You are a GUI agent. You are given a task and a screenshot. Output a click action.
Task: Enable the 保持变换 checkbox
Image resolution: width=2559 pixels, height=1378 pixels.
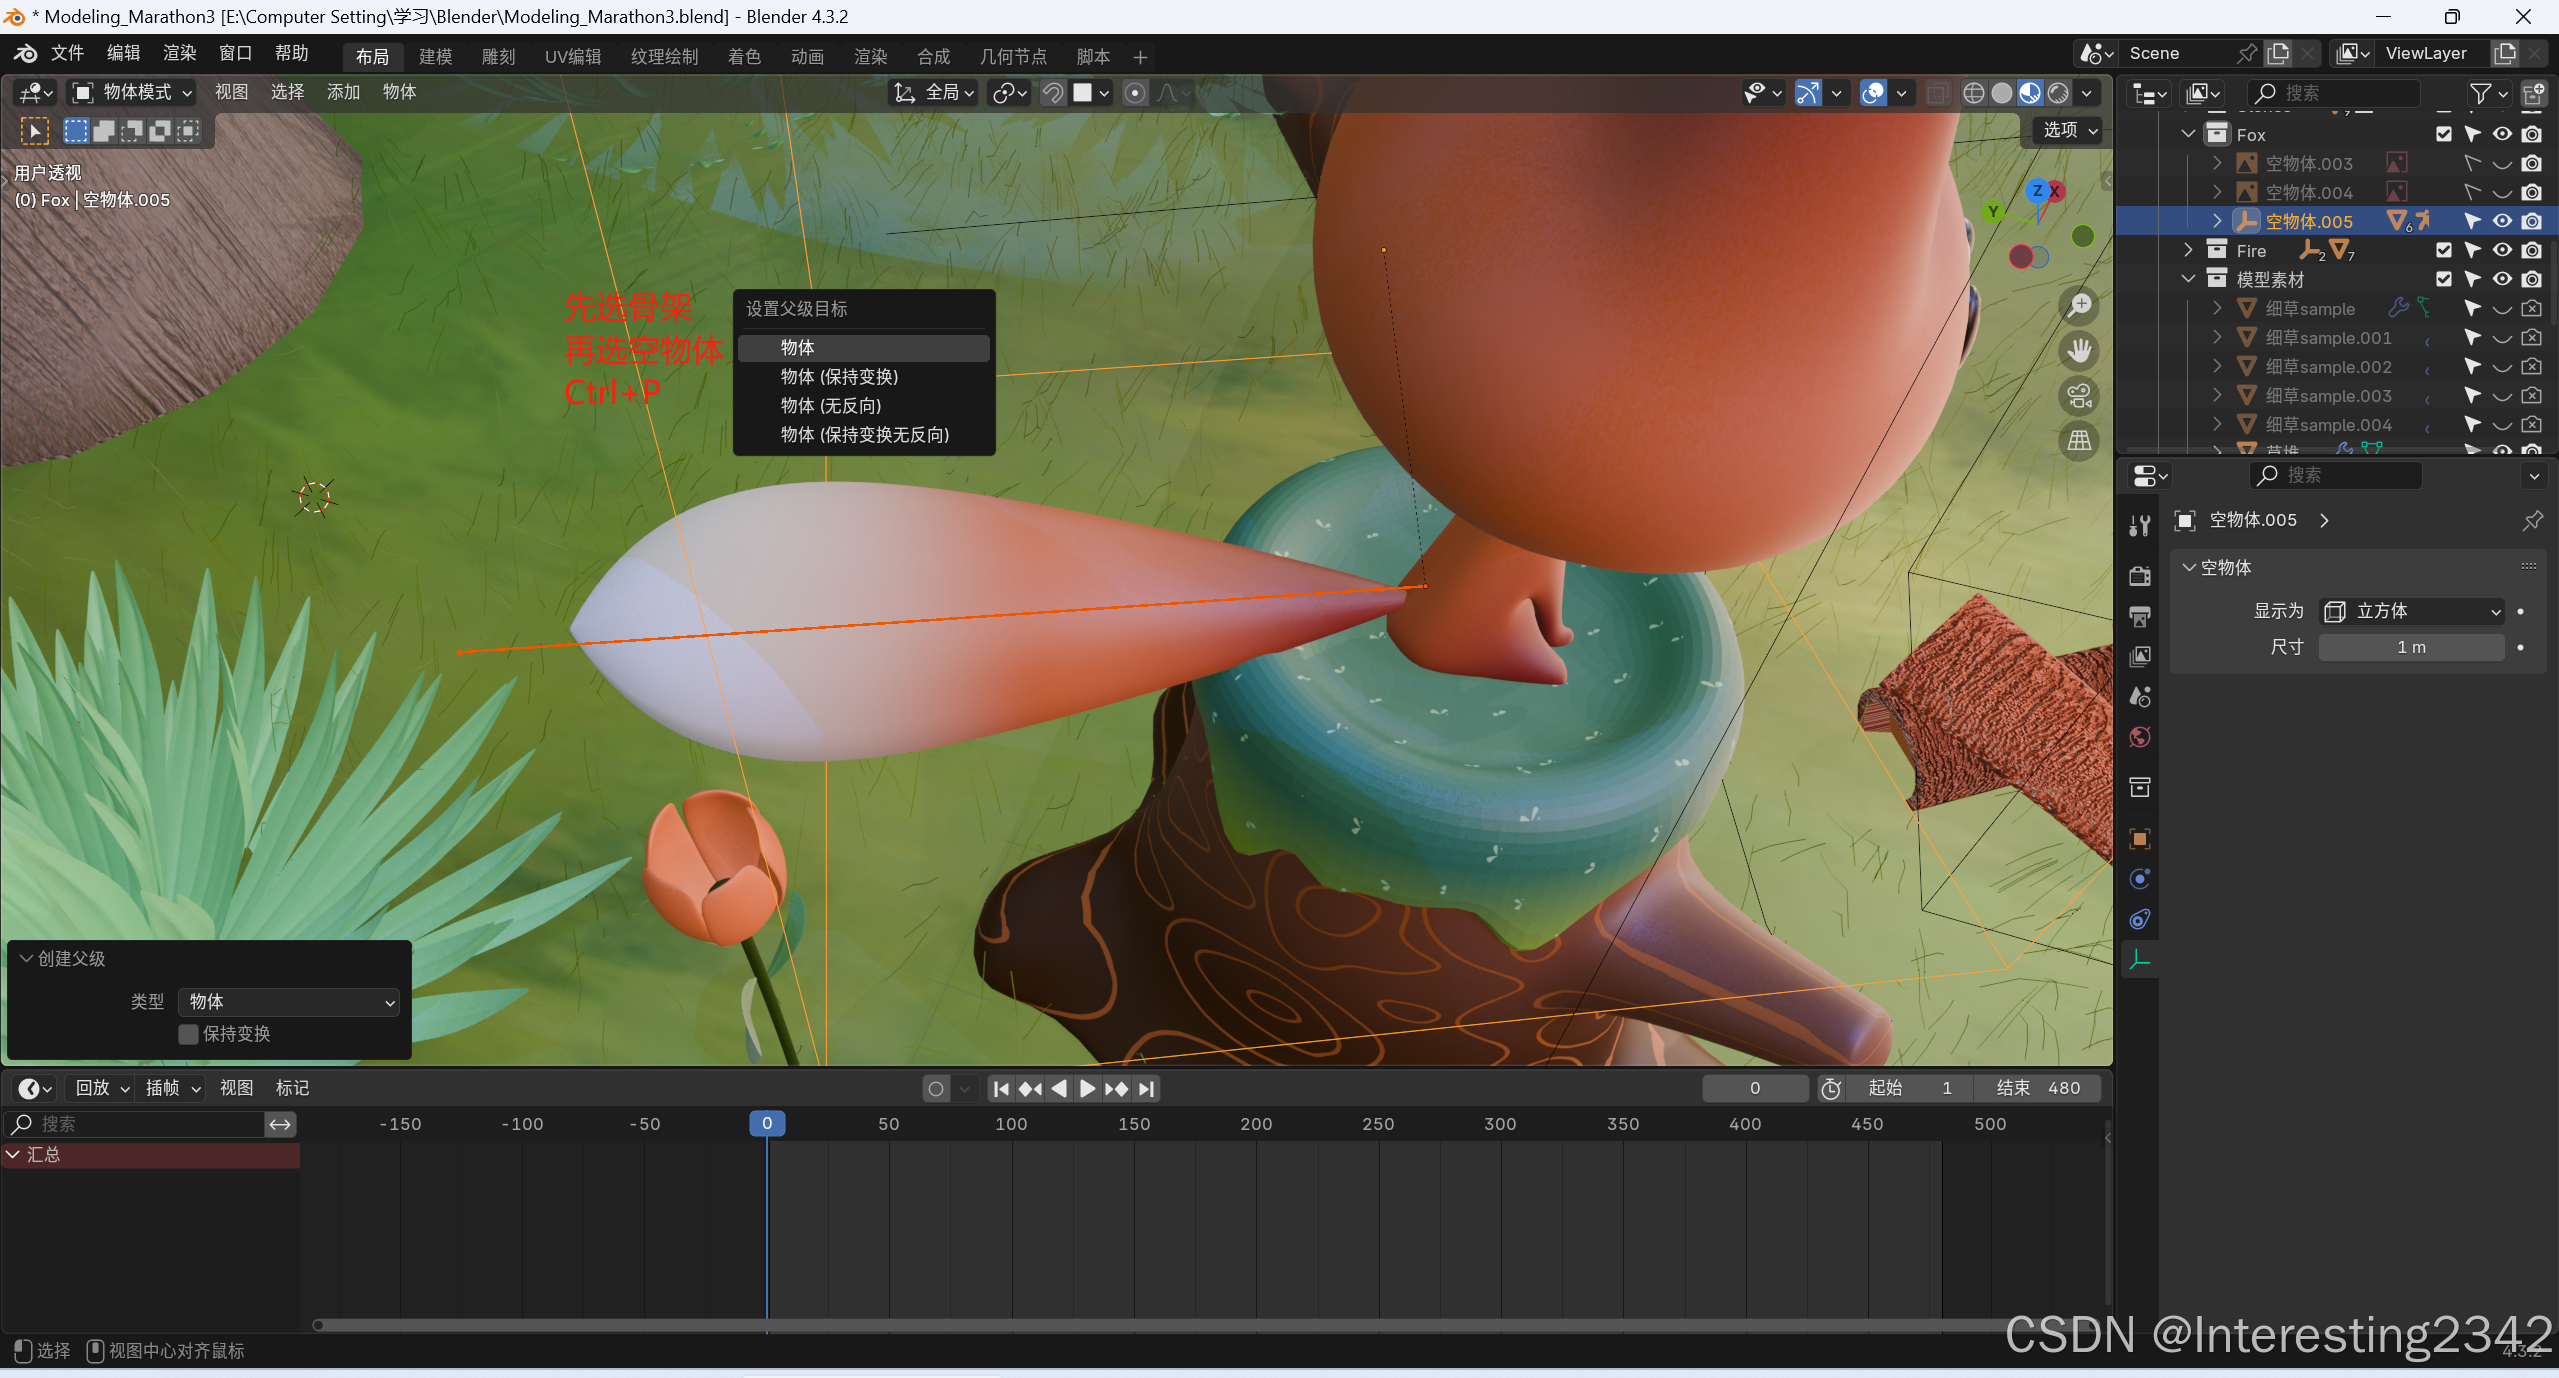tap(188, 1034)
